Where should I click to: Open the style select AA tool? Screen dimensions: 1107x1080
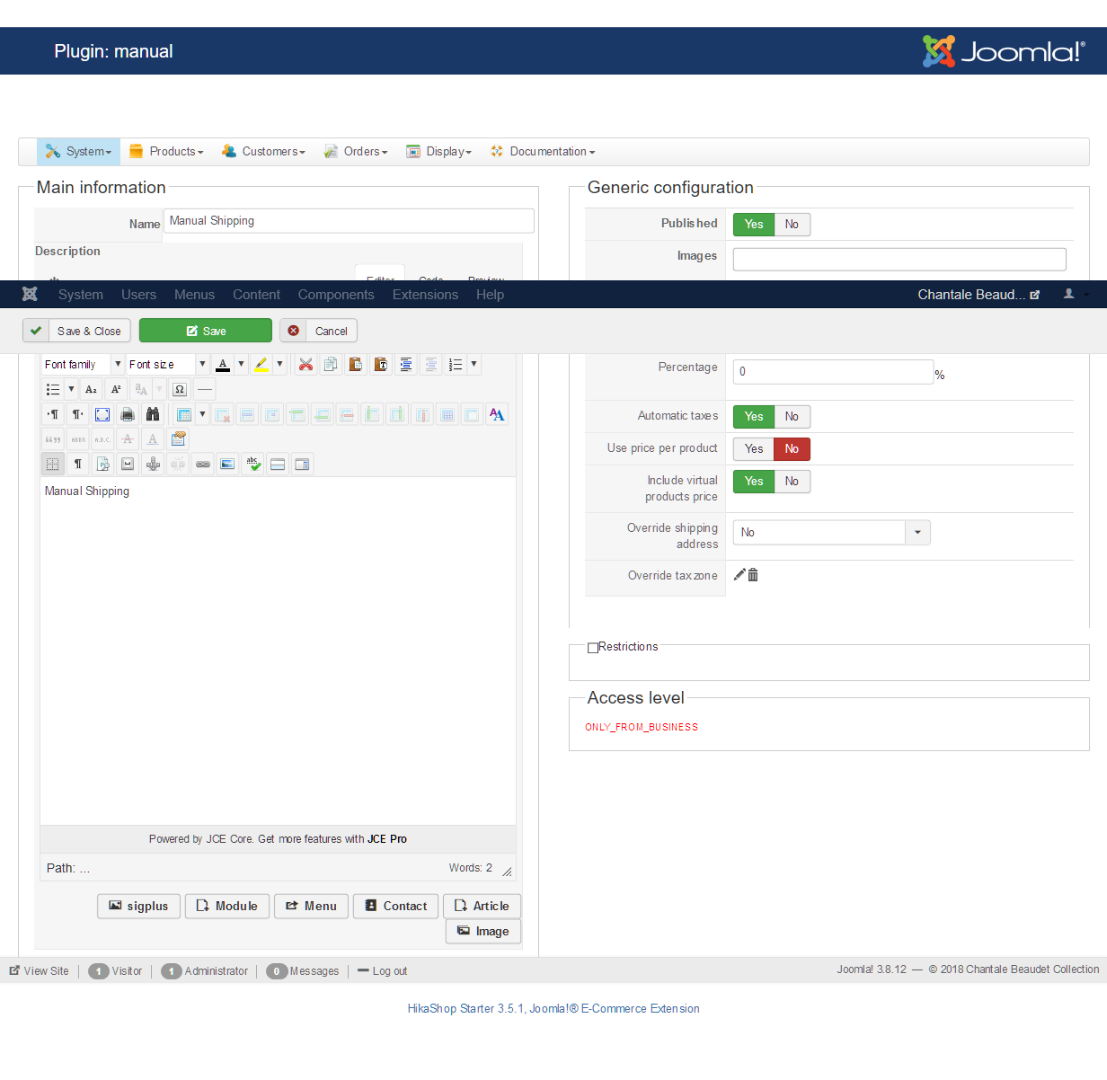coord(497,414)
